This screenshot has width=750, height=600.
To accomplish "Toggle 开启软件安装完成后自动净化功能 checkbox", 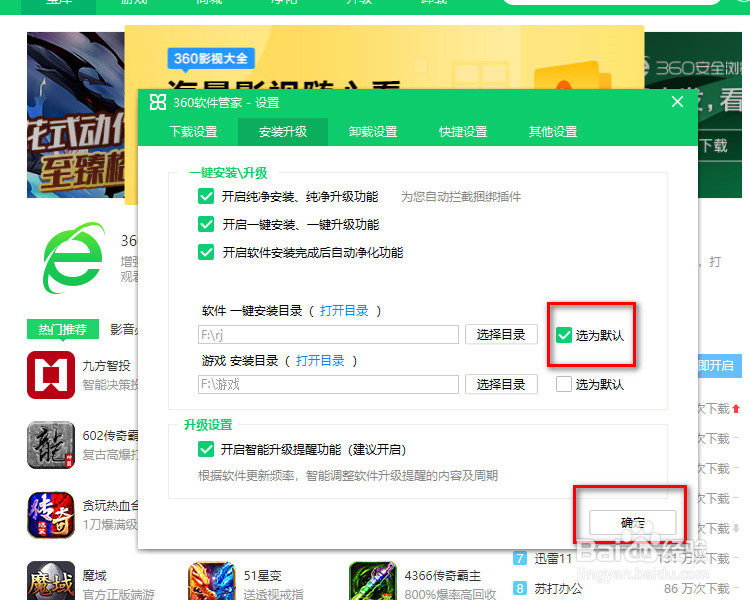I will tap(206, 252).
